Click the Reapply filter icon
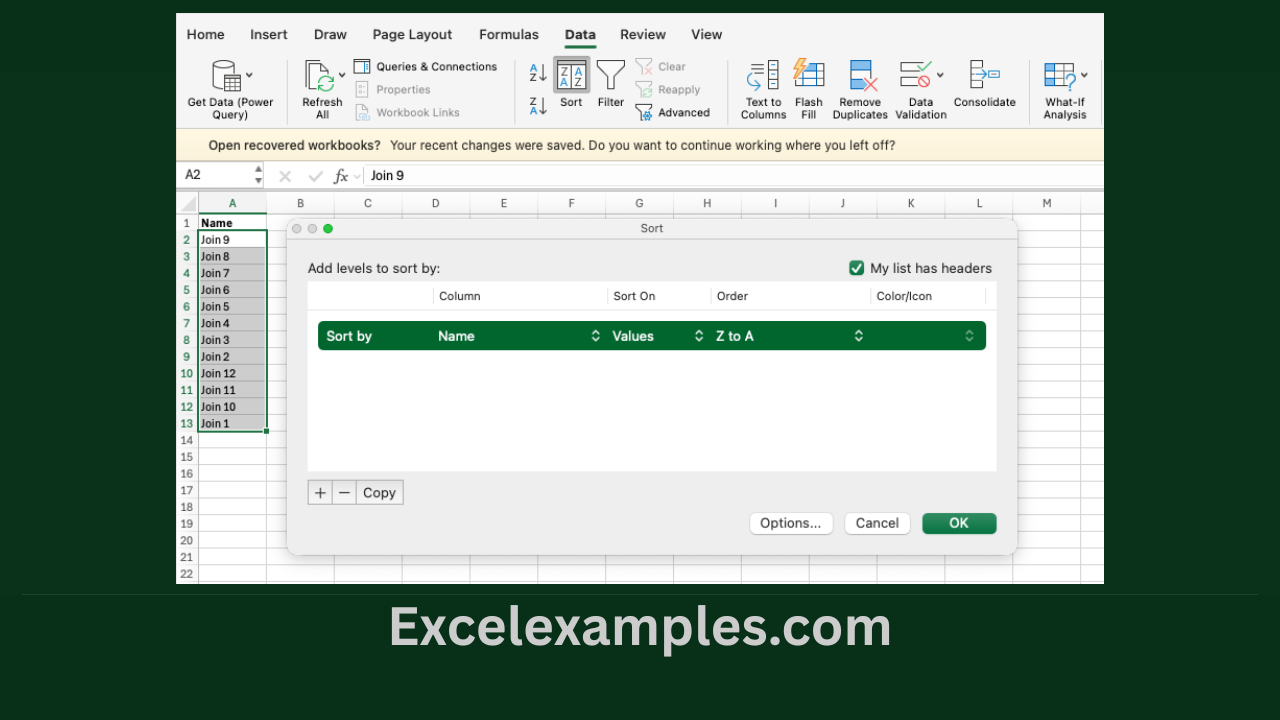The image size is (1280, 720). click(668, 89)
